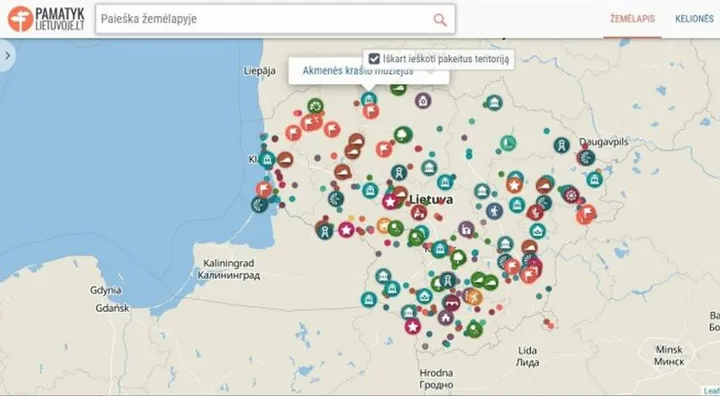This screenshot has width=720, height=396.
Task: Click the pink star marker near the southern border
Action: click(413, 327)
